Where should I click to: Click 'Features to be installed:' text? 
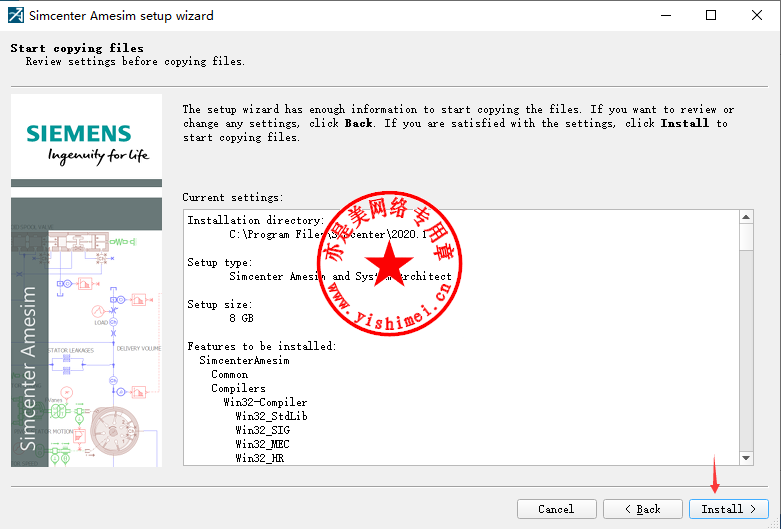point(262,346)
